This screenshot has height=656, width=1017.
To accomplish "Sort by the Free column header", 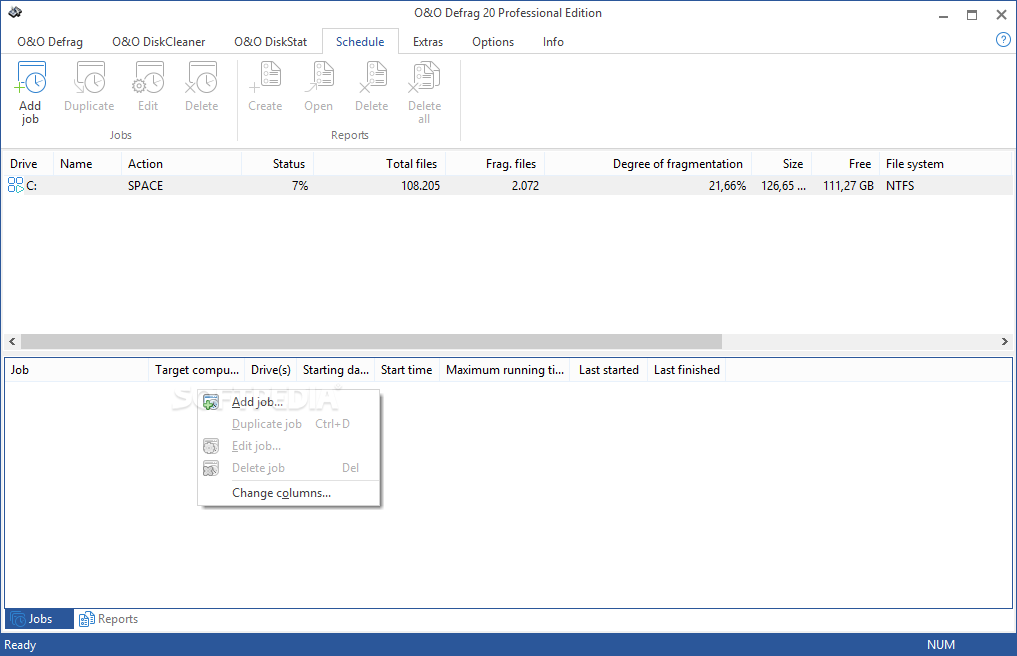I will point(845,164).
